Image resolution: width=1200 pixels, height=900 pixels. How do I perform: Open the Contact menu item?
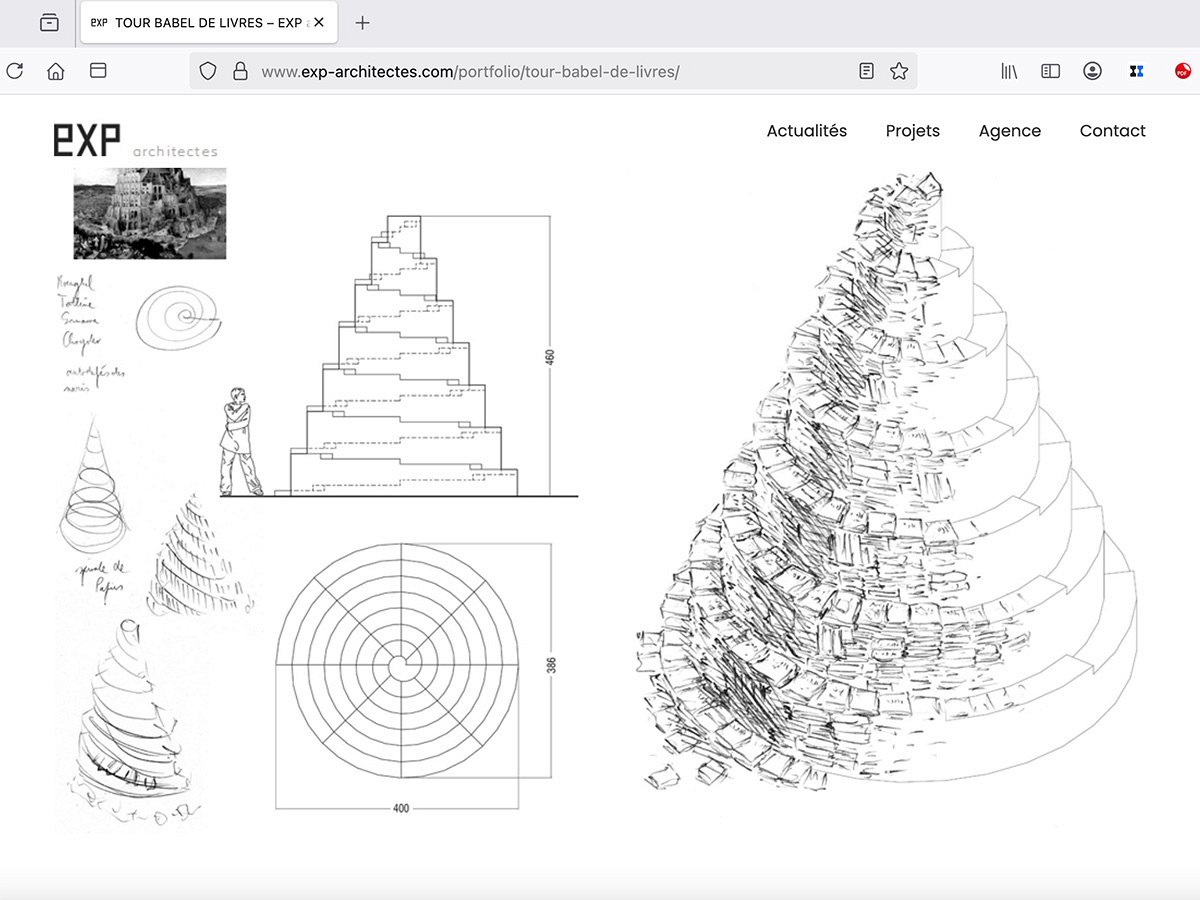click(x=1112, y=131)
